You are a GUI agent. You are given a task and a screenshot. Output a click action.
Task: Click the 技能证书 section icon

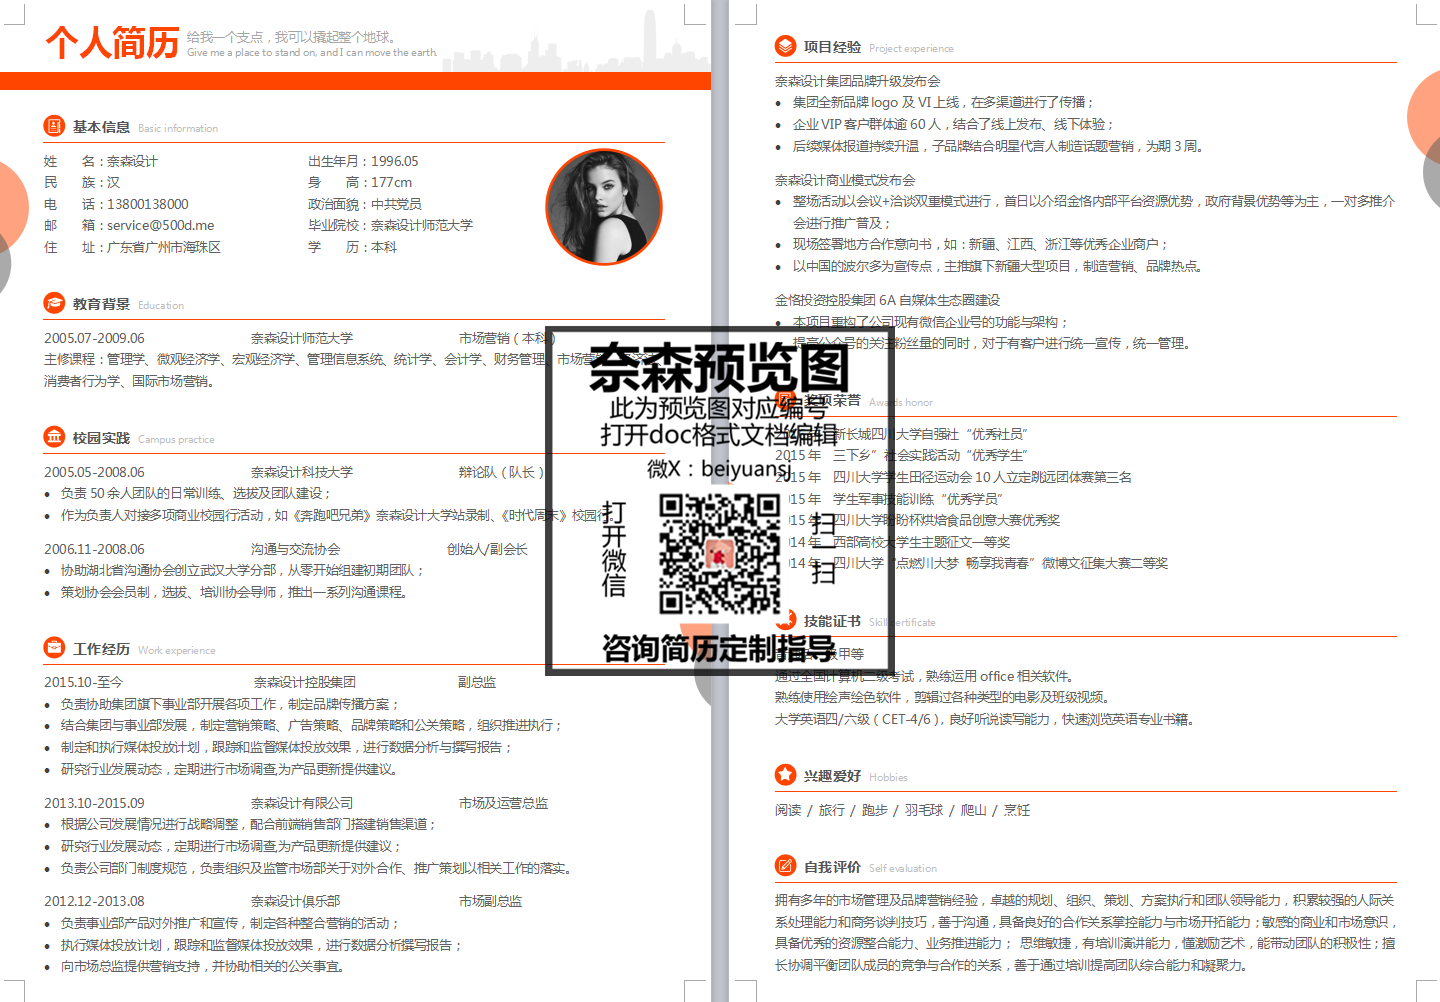(787, 620)
